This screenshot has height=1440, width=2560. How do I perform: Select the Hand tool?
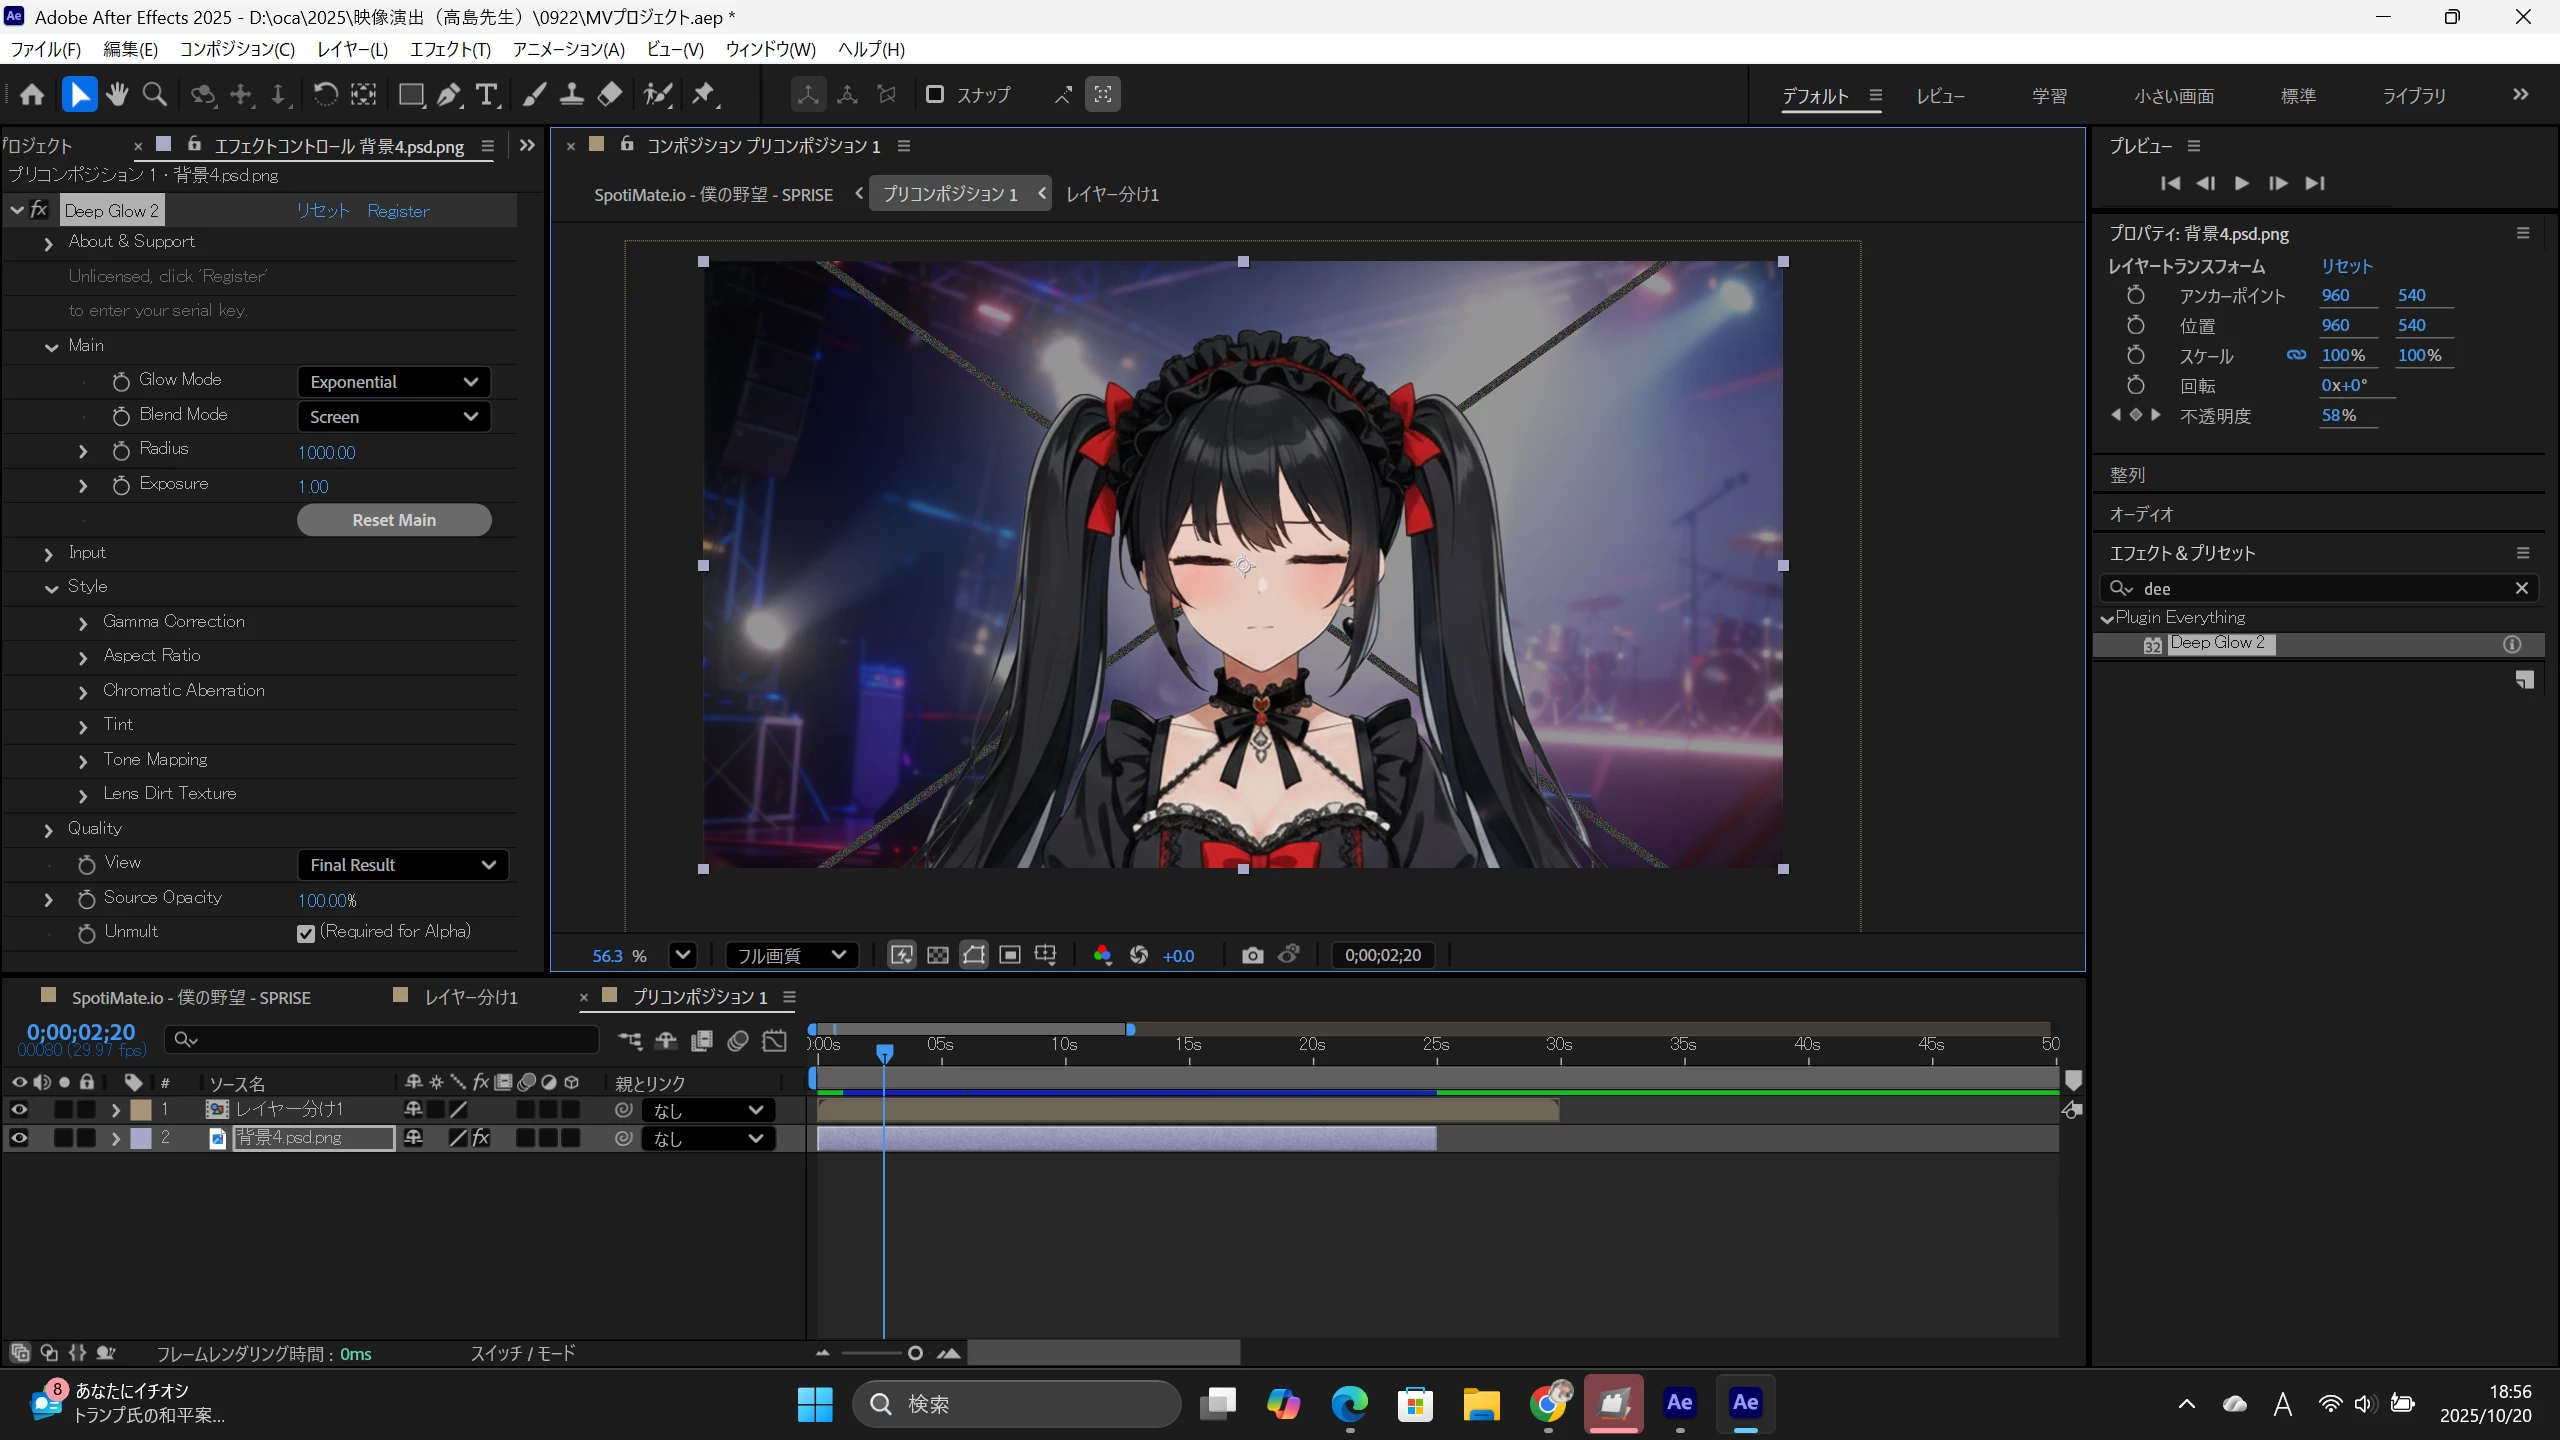(x=117, y=95)
